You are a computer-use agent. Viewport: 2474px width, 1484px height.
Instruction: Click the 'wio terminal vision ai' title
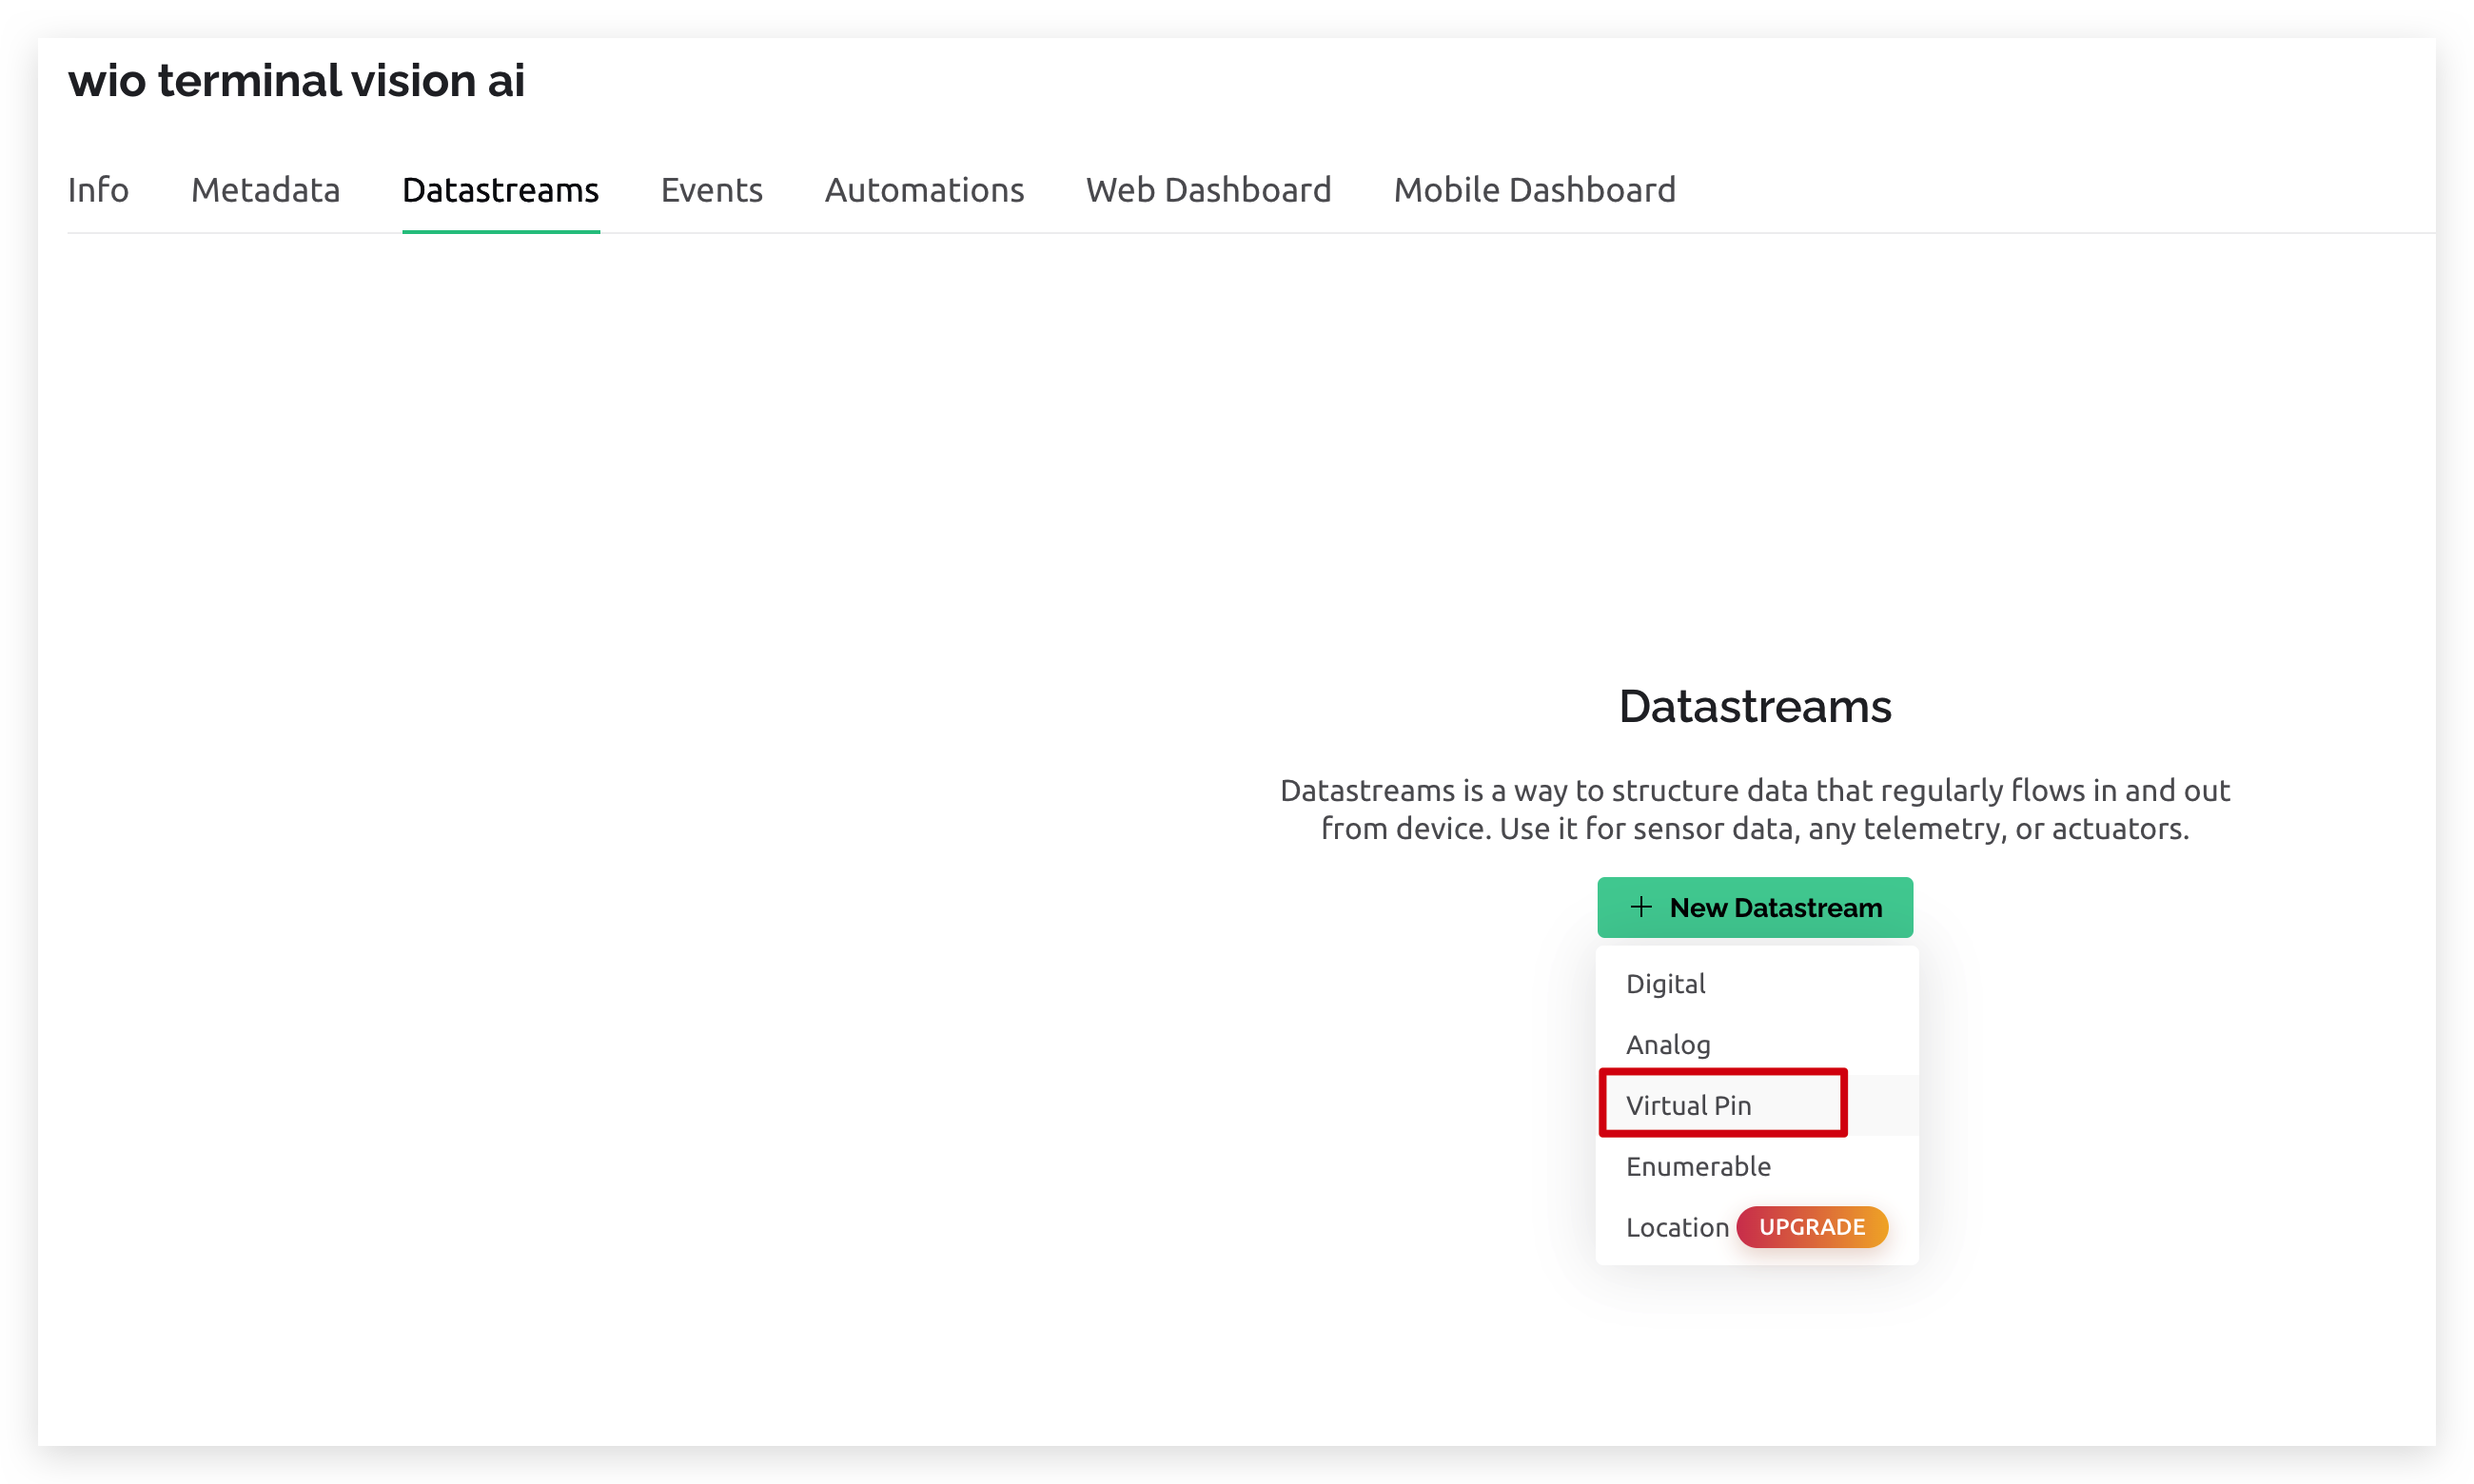(296, 80)
